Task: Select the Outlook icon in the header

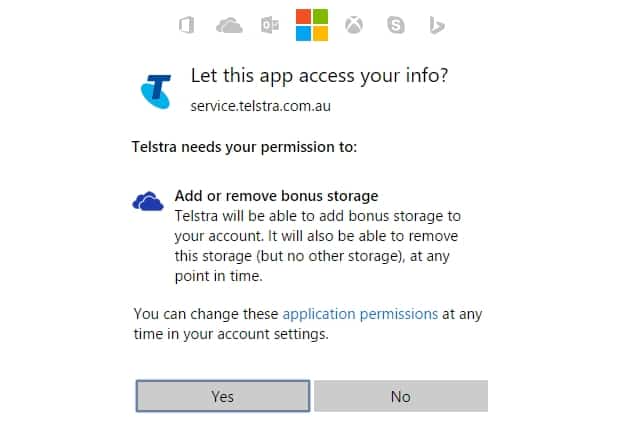Action: tap(270, 25)
